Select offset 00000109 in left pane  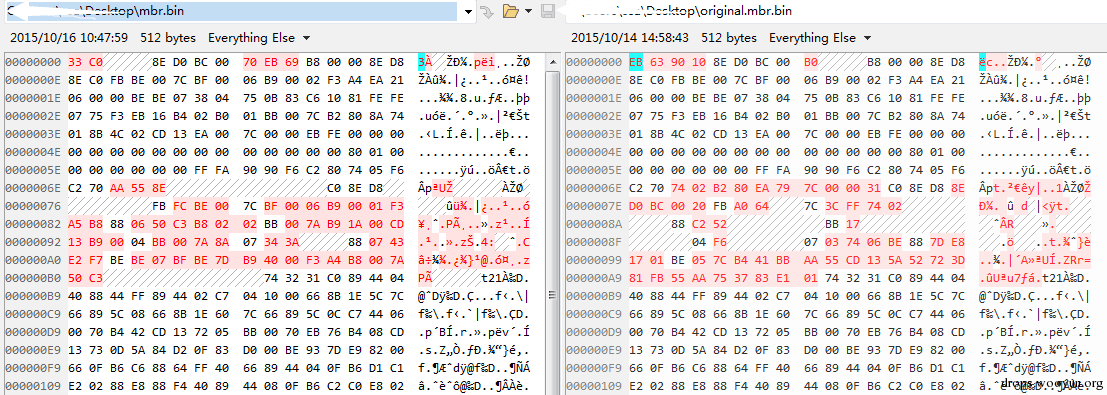[x=32, y=387]
